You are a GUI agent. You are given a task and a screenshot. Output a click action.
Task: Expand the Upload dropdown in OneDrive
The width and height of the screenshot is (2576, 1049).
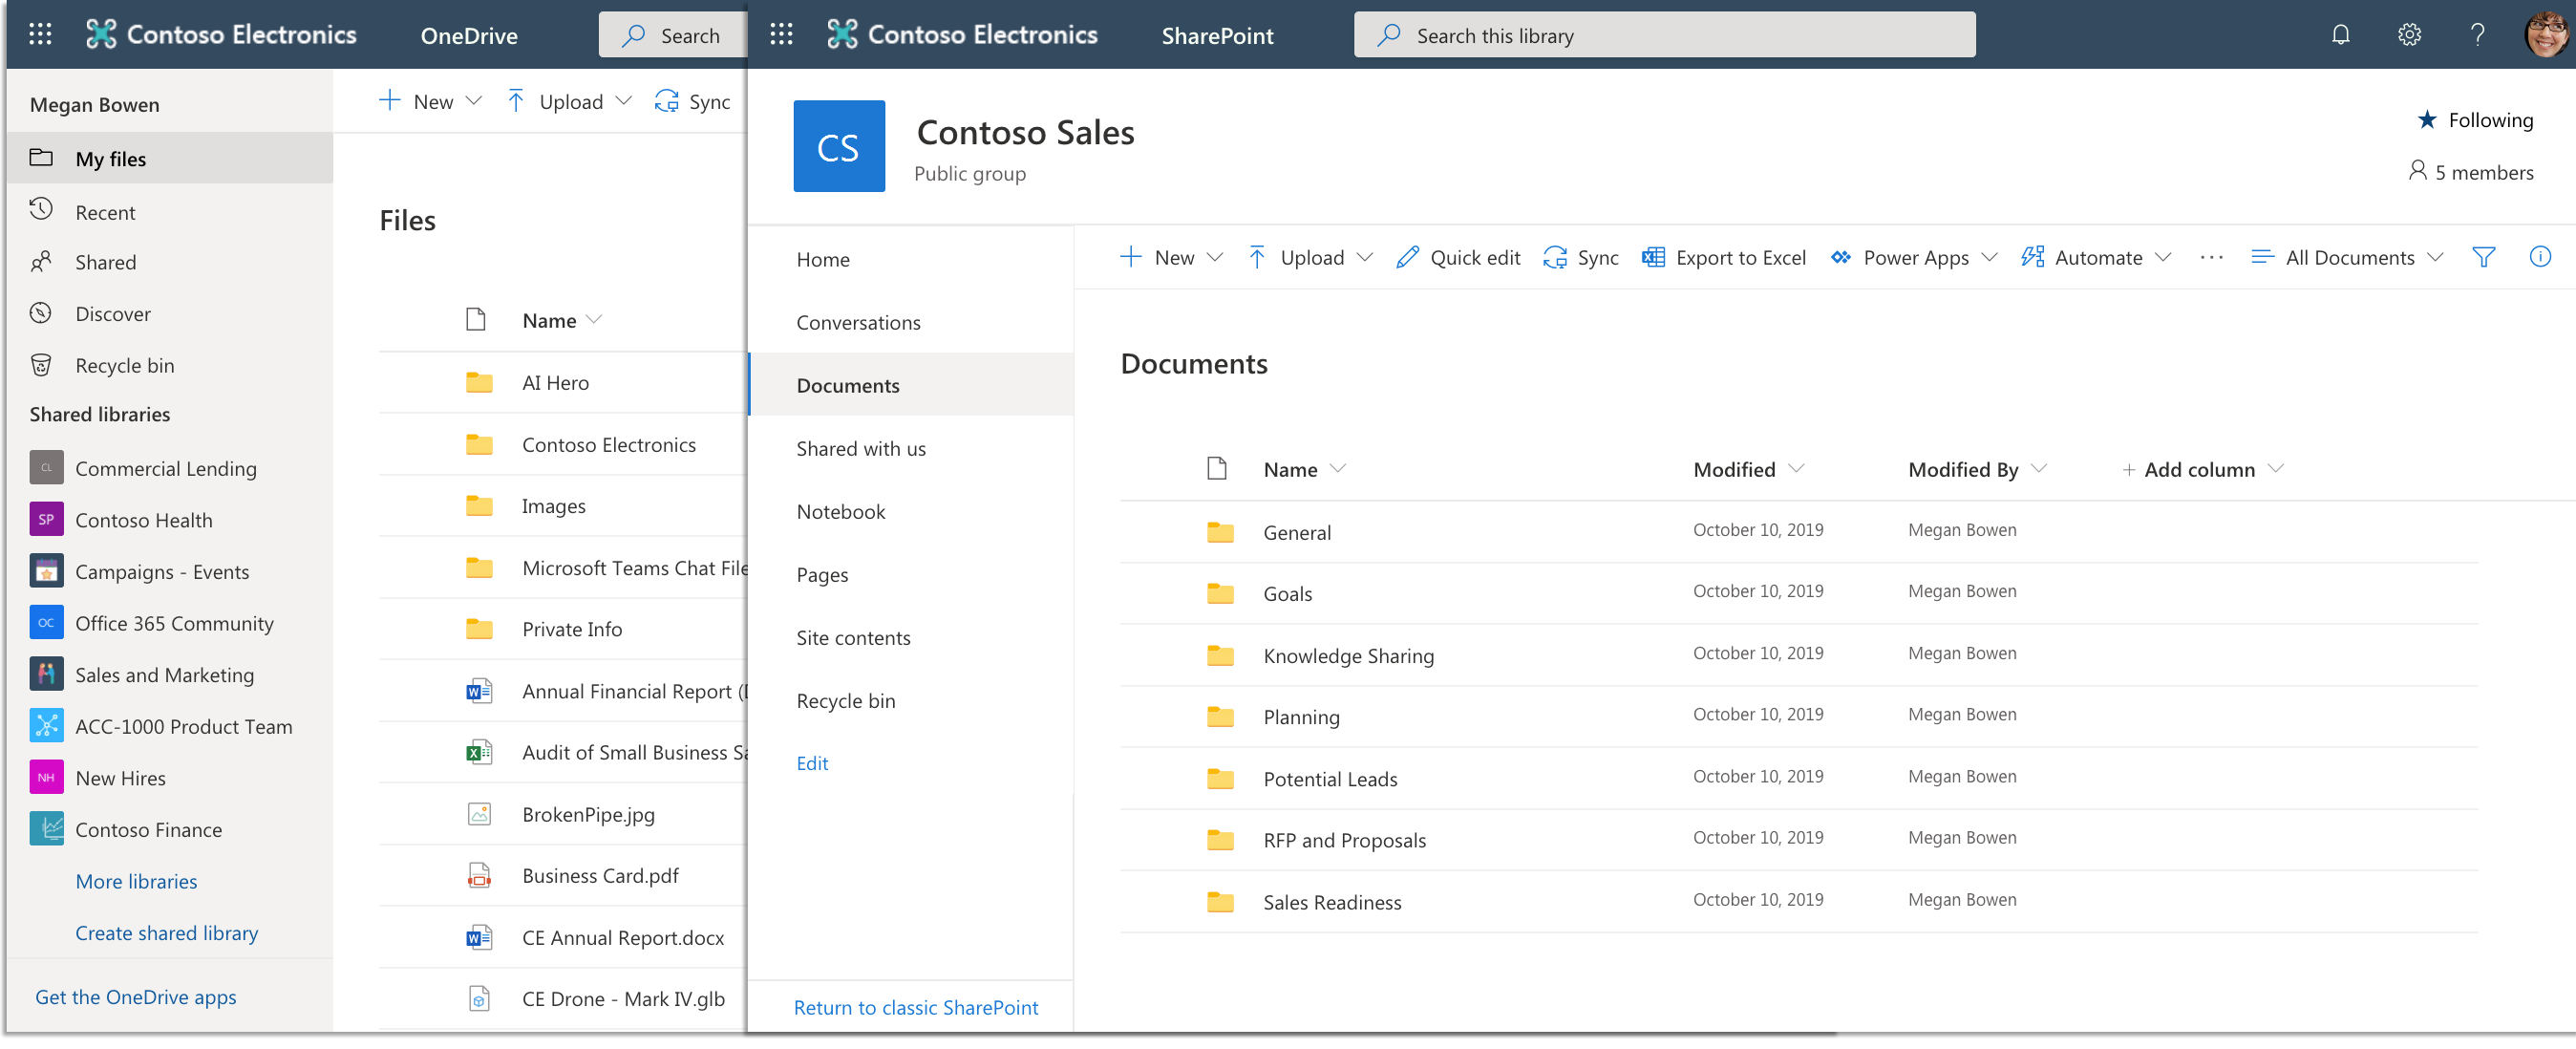[624, 101]
